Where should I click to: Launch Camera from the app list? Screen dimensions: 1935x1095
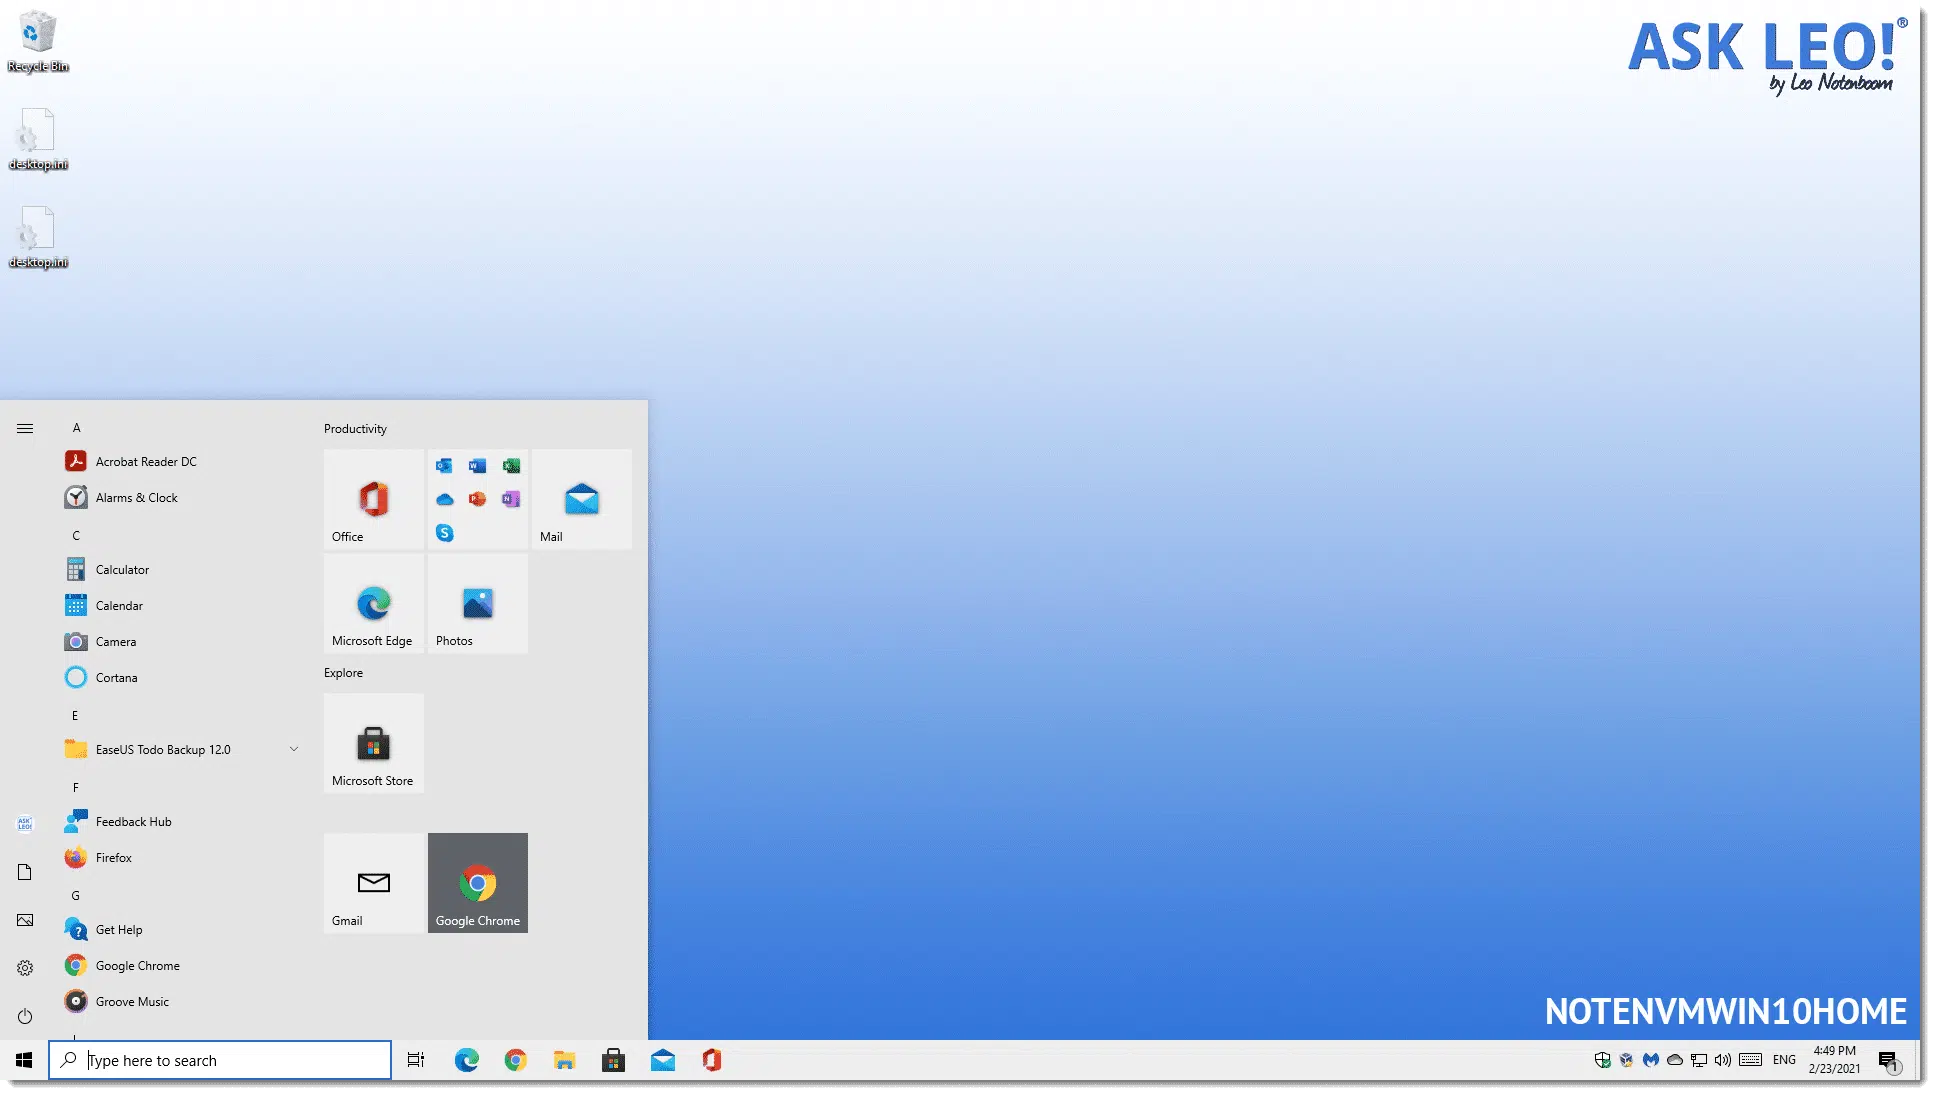click(180, 641)
